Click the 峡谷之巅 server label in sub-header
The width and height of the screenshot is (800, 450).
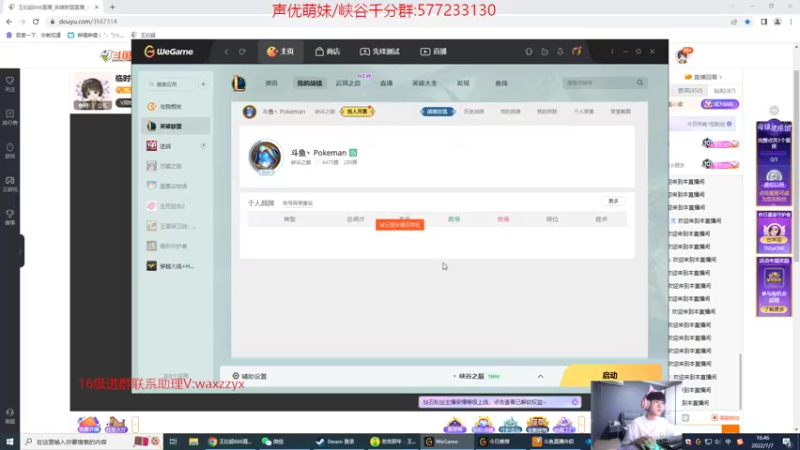324,111
